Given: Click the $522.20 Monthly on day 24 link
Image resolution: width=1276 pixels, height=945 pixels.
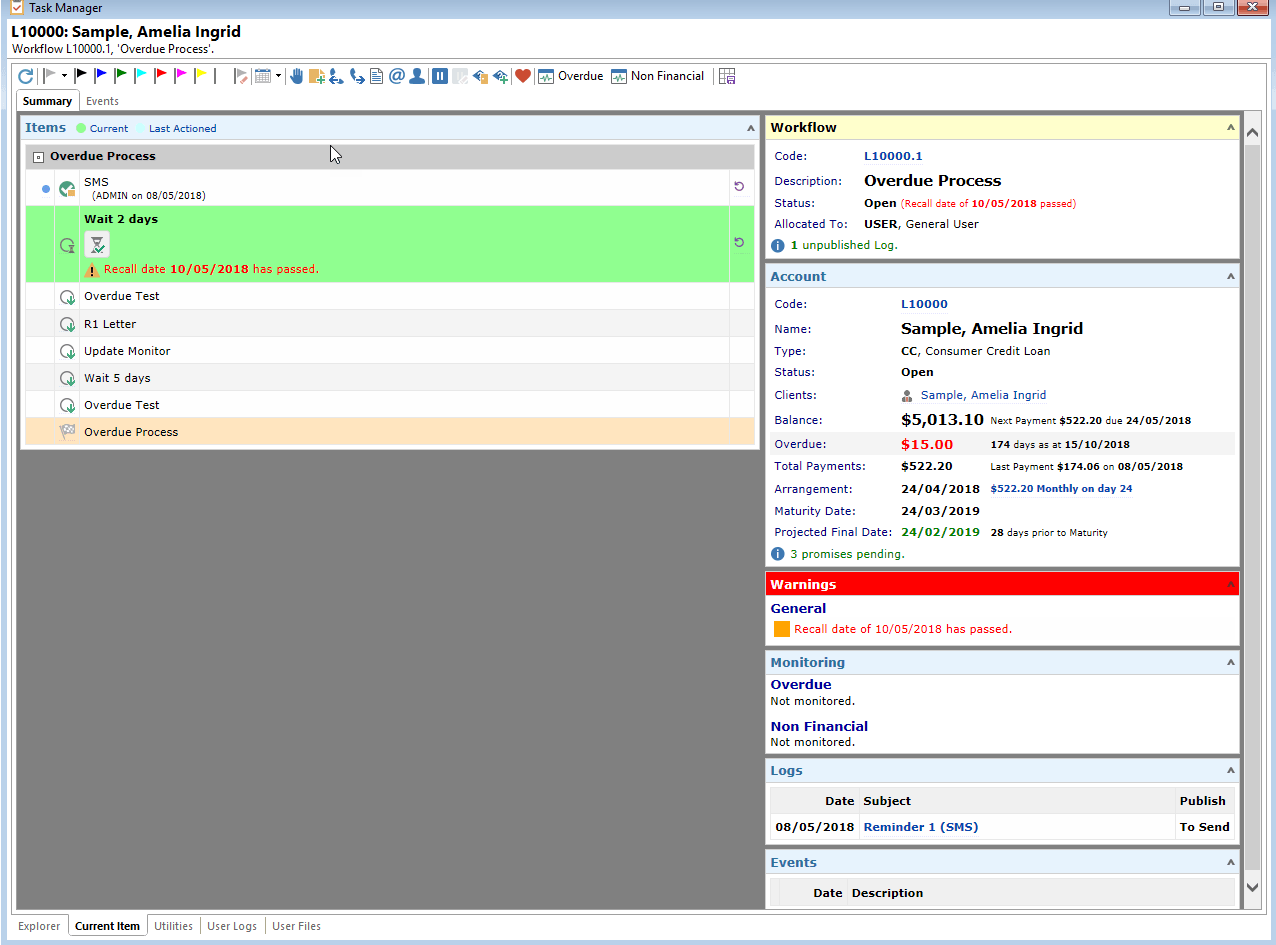Looking at the screenshot, I should (1061, 489).
